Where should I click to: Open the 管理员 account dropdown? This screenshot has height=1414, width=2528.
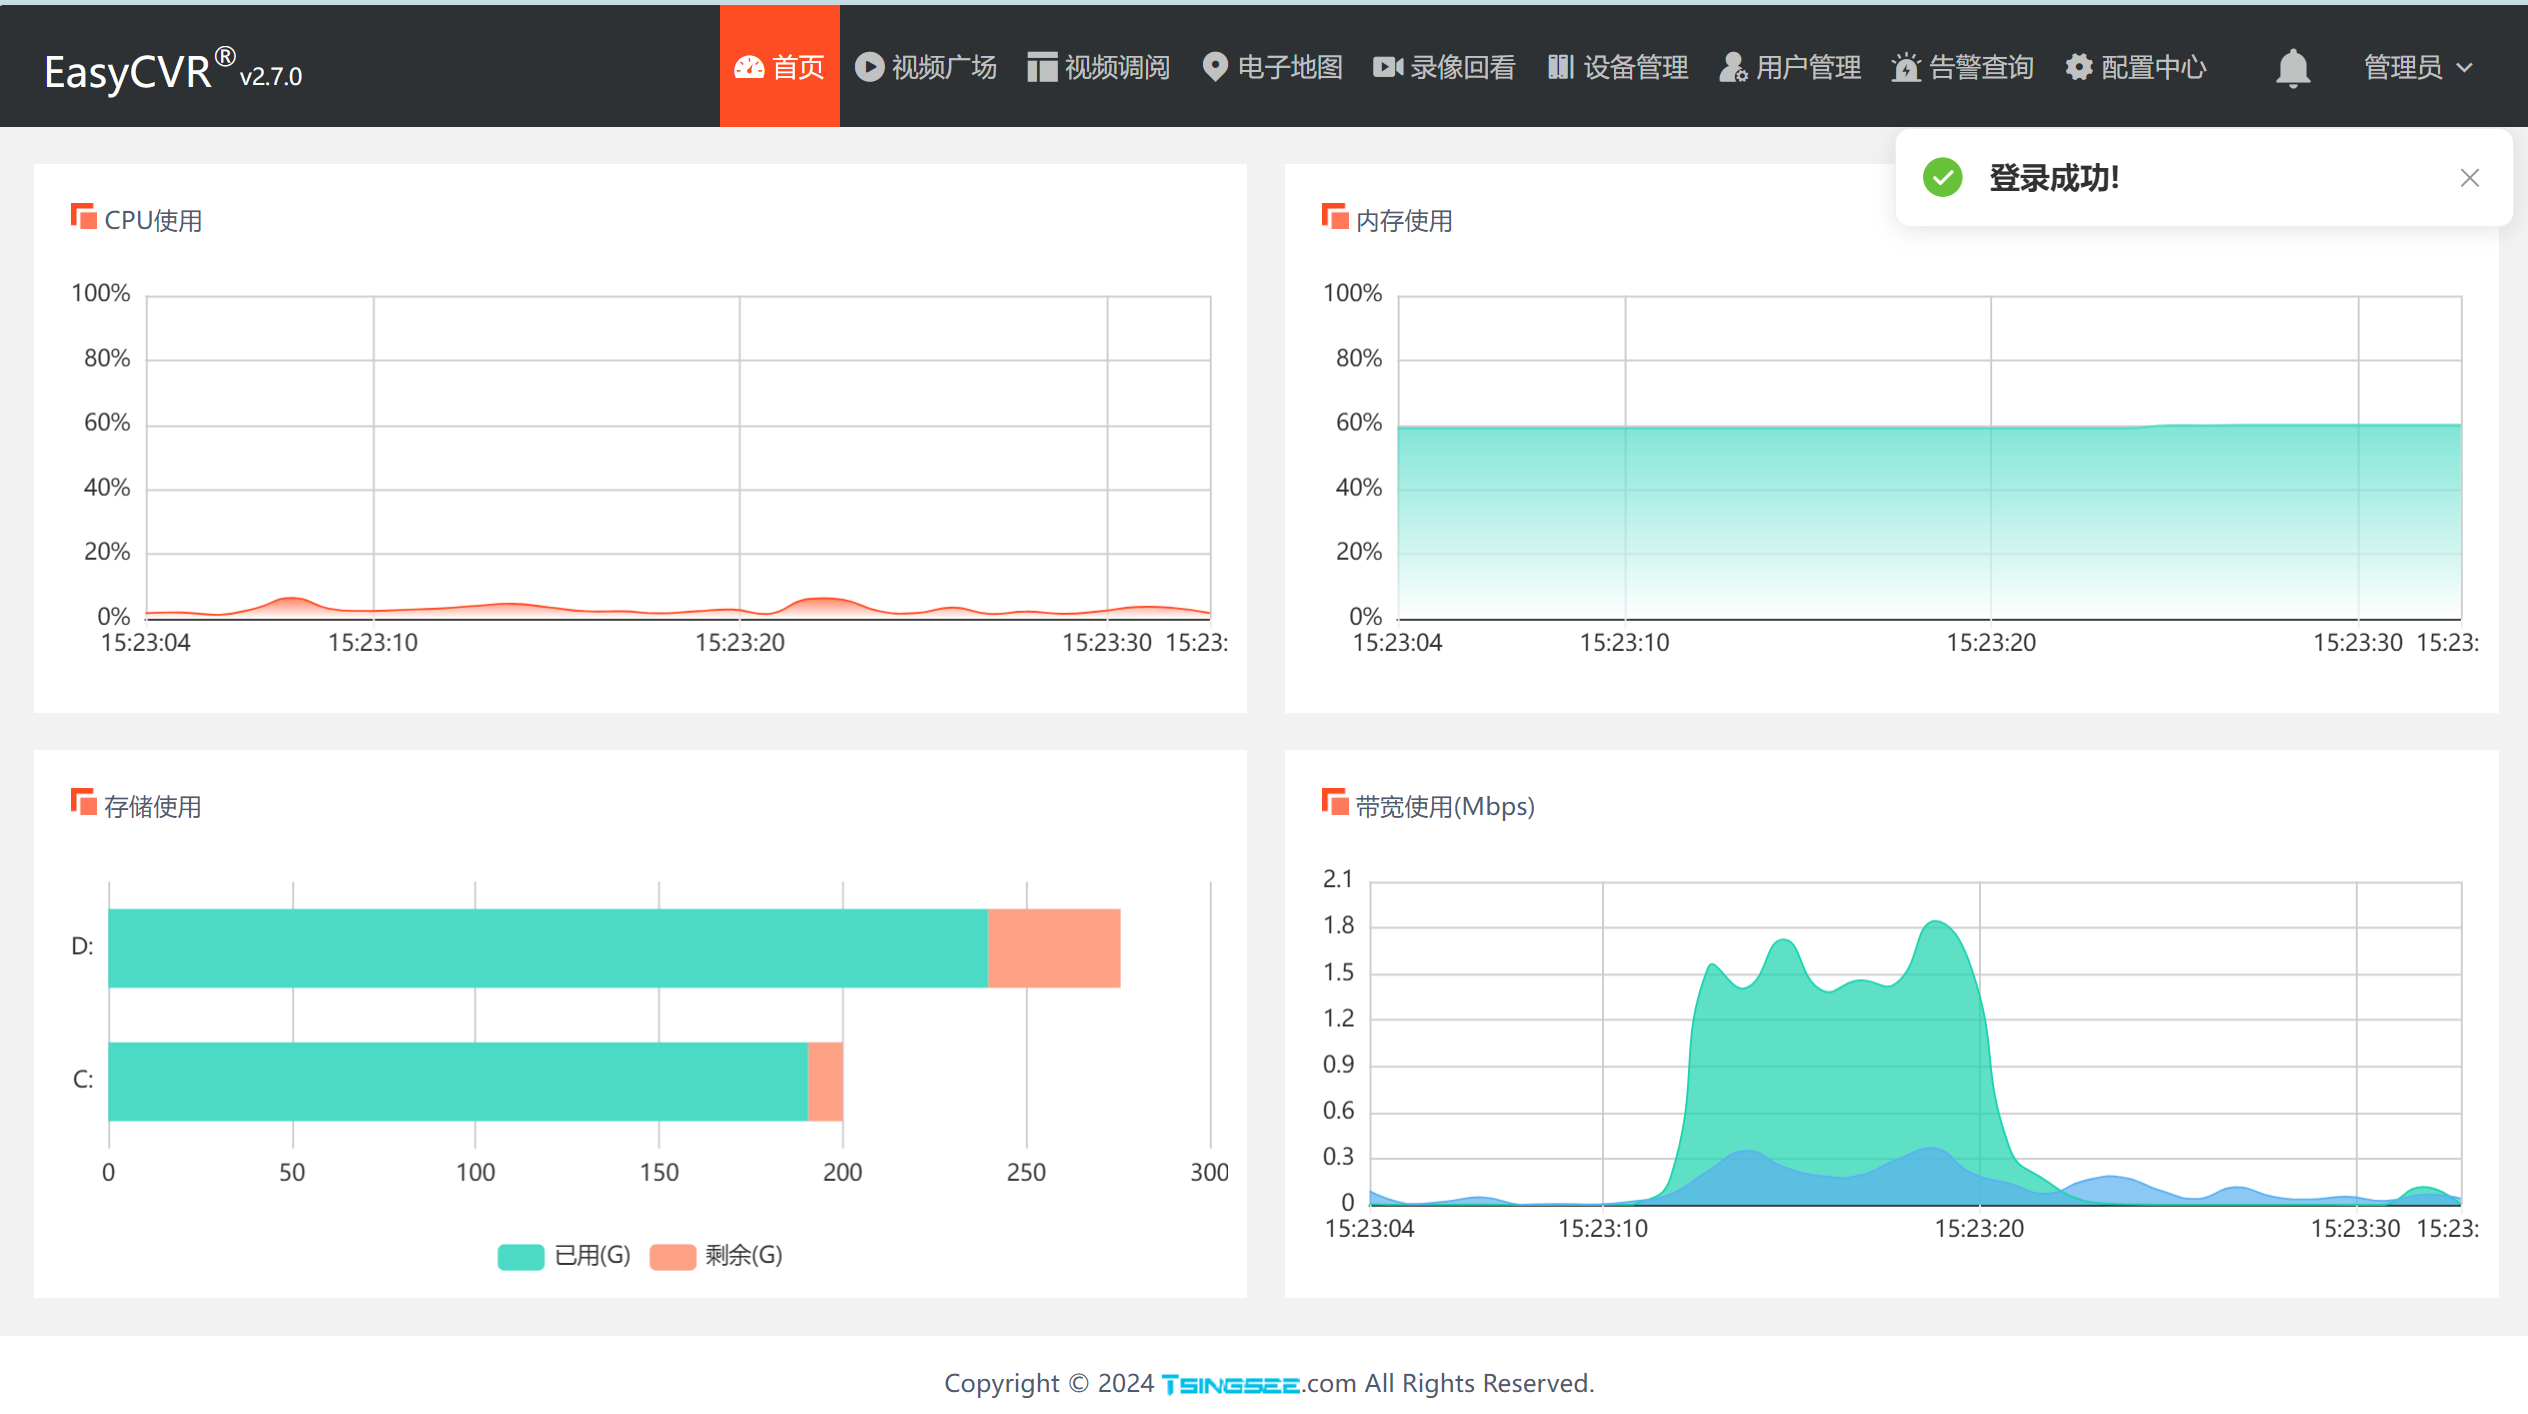(x=2402, y=67)
